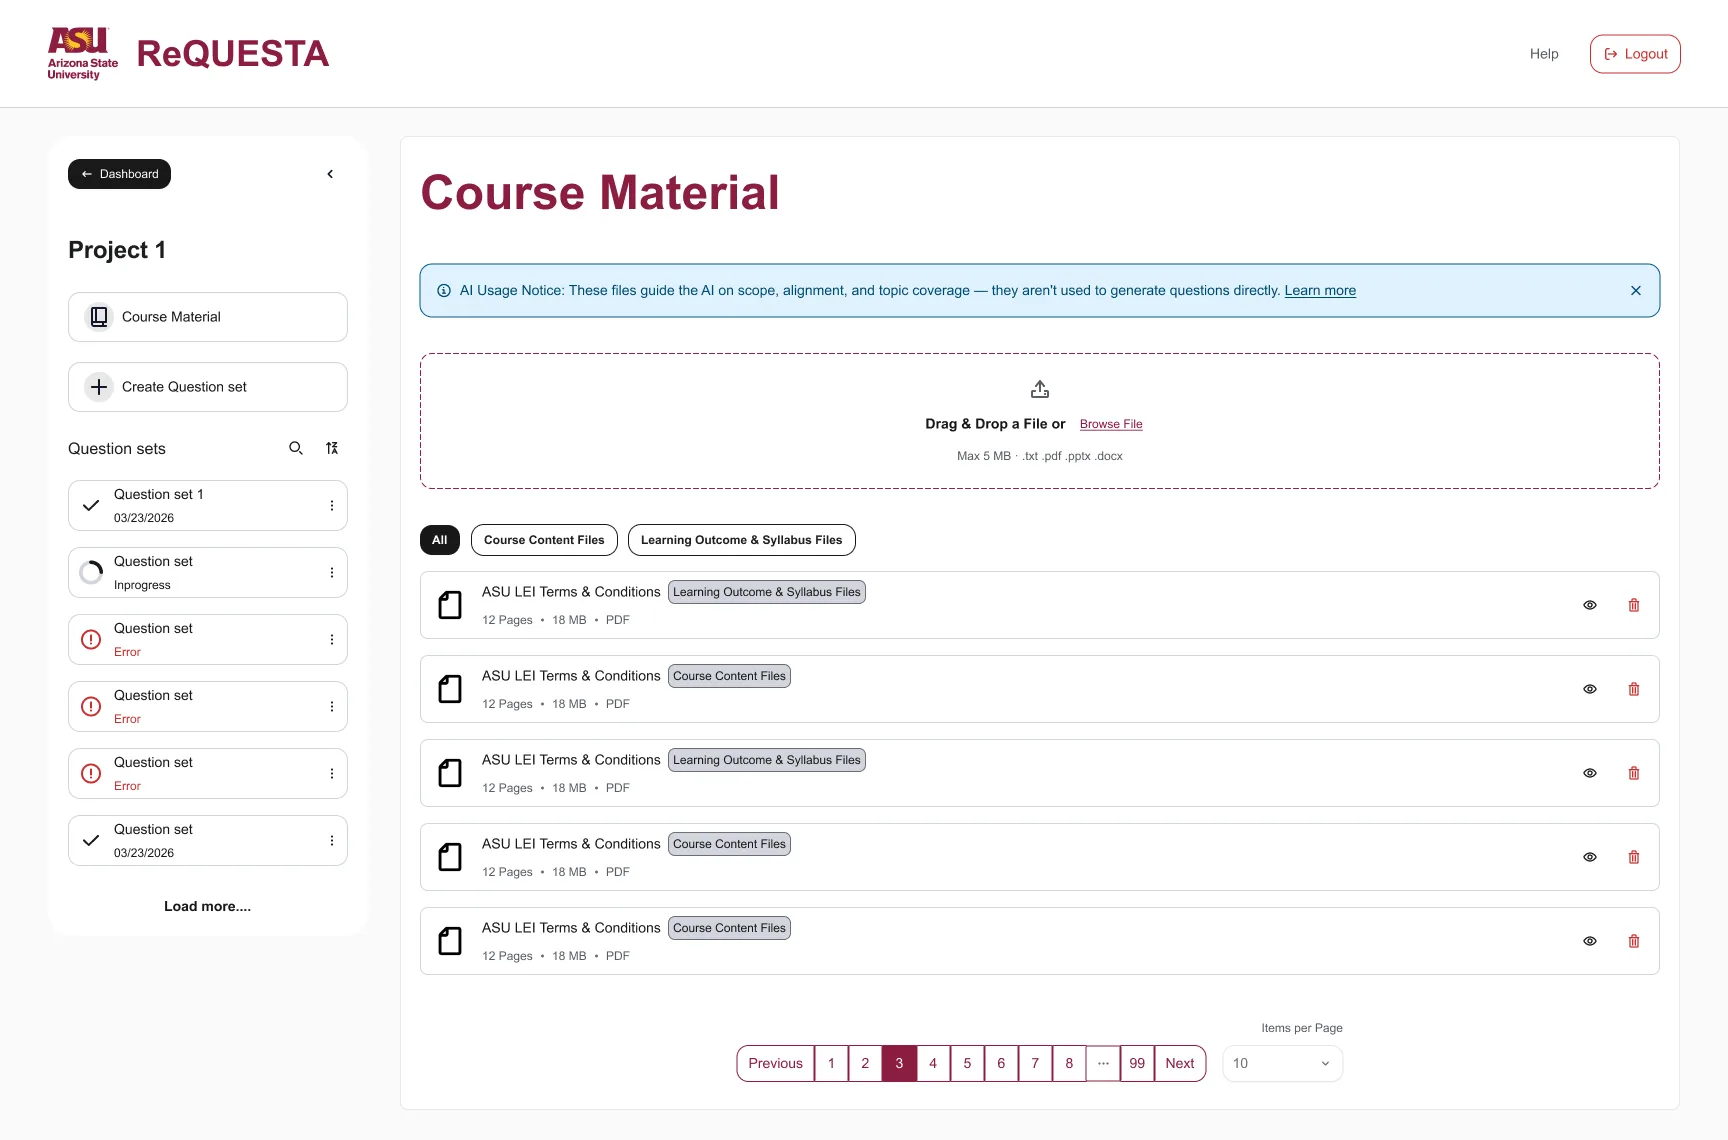Click the info icon in the AI notice

(444, 291)
